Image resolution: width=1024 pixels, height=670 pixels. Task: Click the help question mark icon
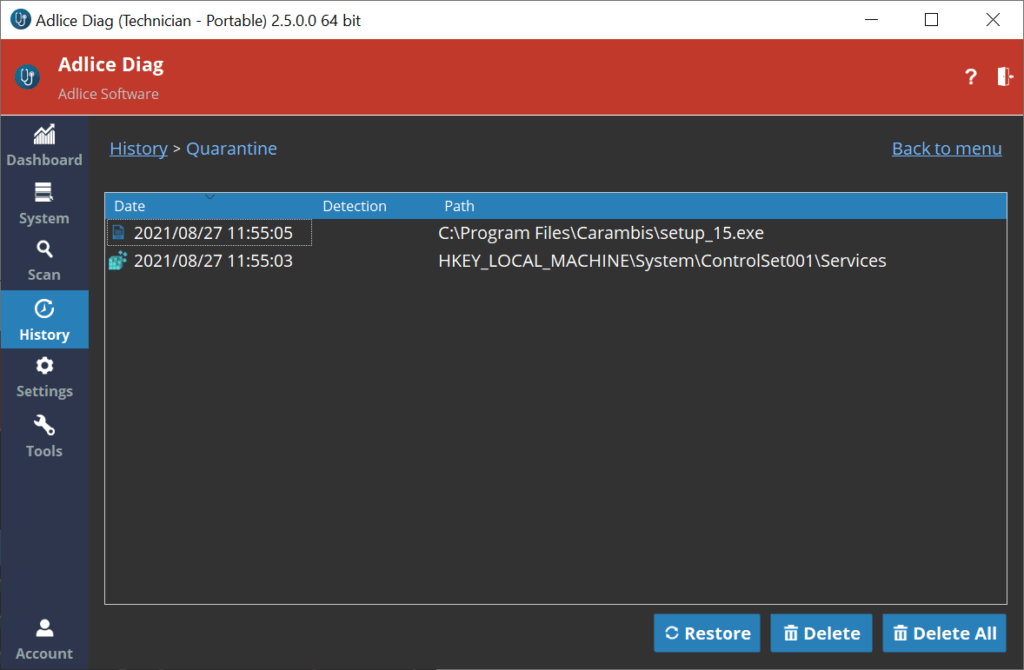[970, 77]
